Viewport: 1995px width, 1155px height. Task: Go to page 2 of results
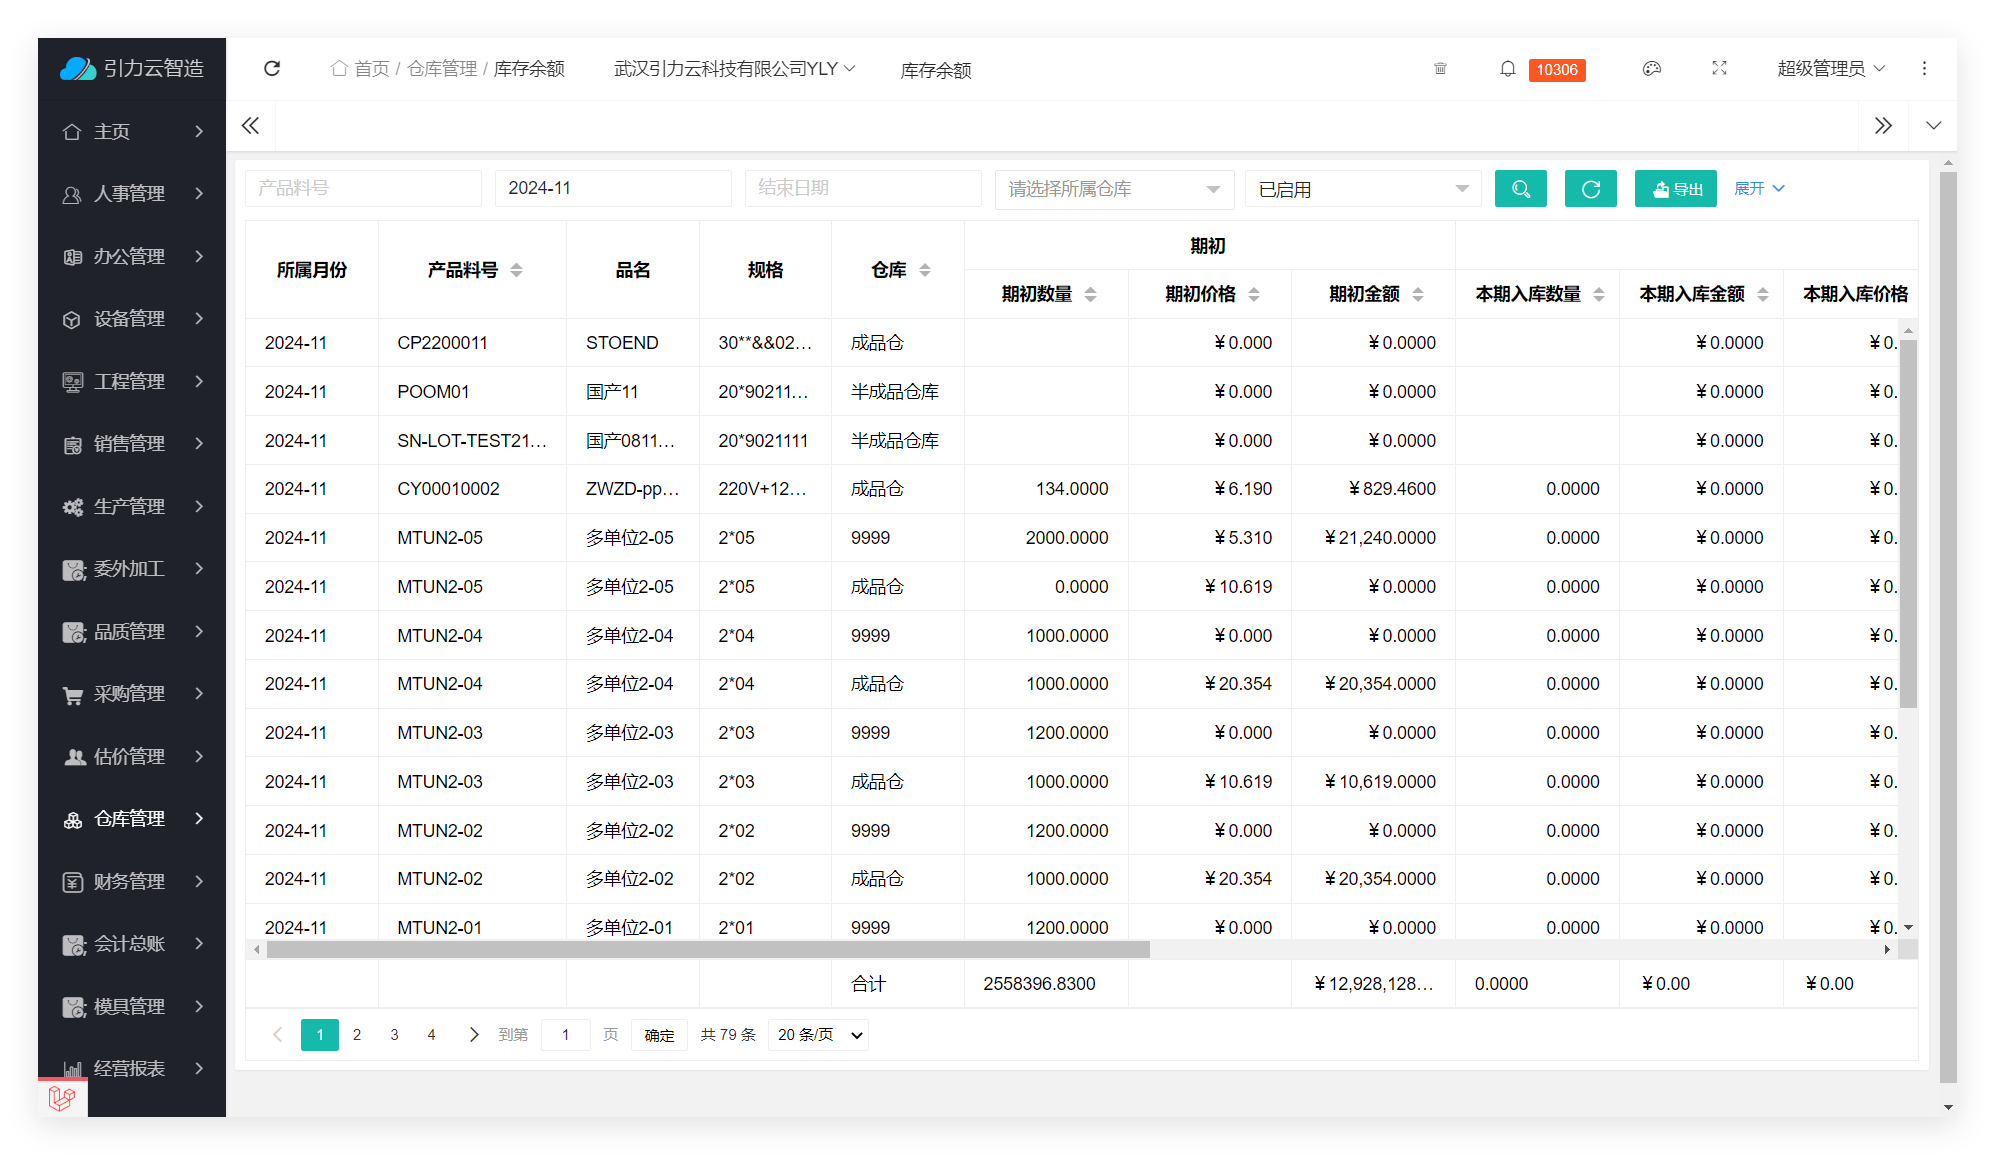point(357,1035)
